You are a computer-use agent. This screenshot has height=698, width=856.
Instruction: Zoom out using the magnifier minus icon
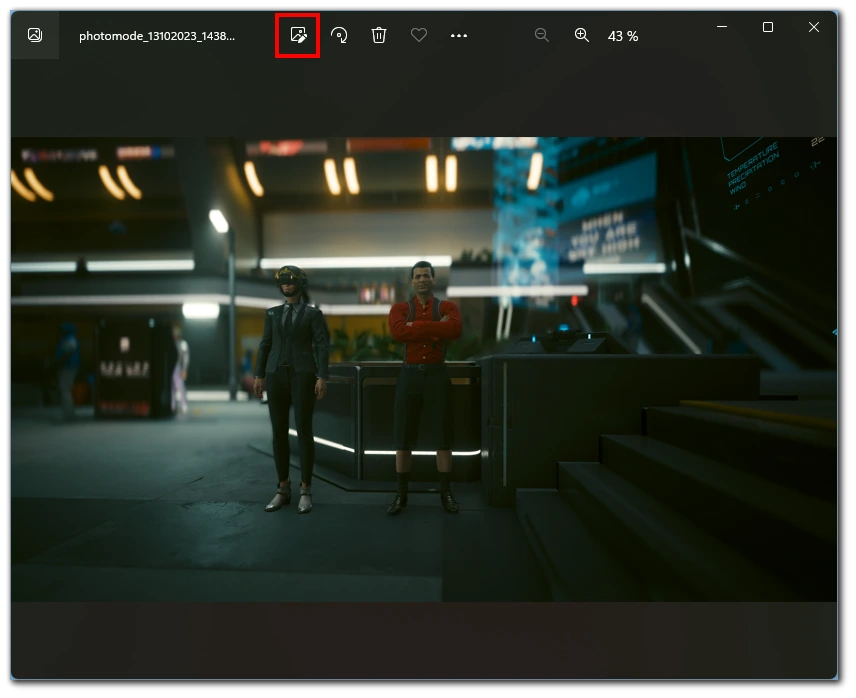tap(542, 35)
